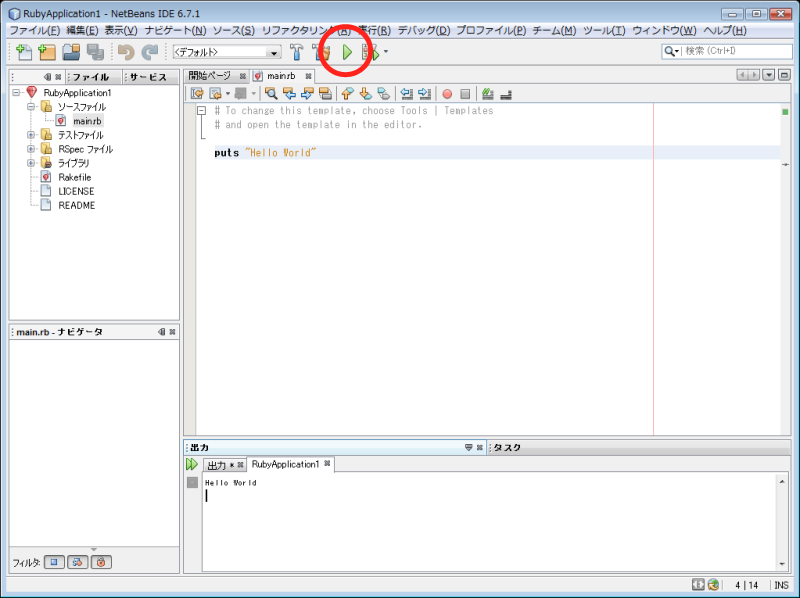Click the New Project toolbar icon

[x=47, y=52]
